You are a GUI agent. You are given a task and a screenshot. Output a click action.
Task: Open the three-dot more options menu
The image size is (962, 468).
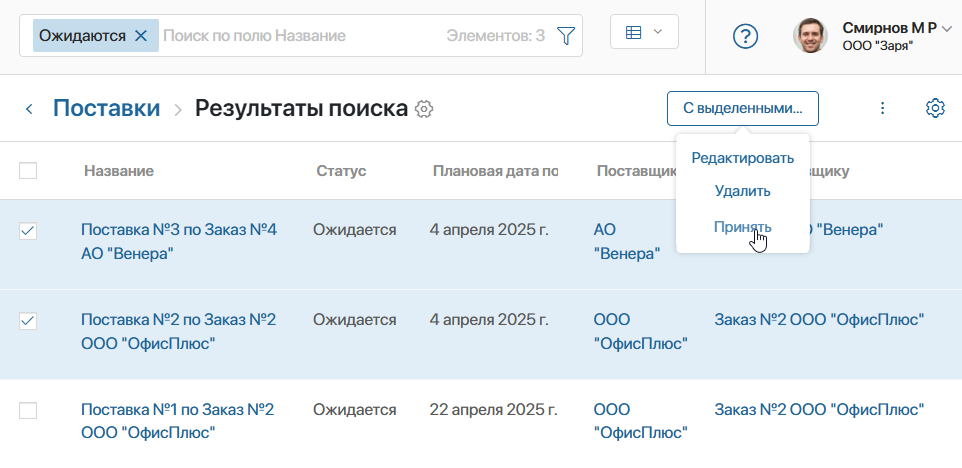coord(882,108)
